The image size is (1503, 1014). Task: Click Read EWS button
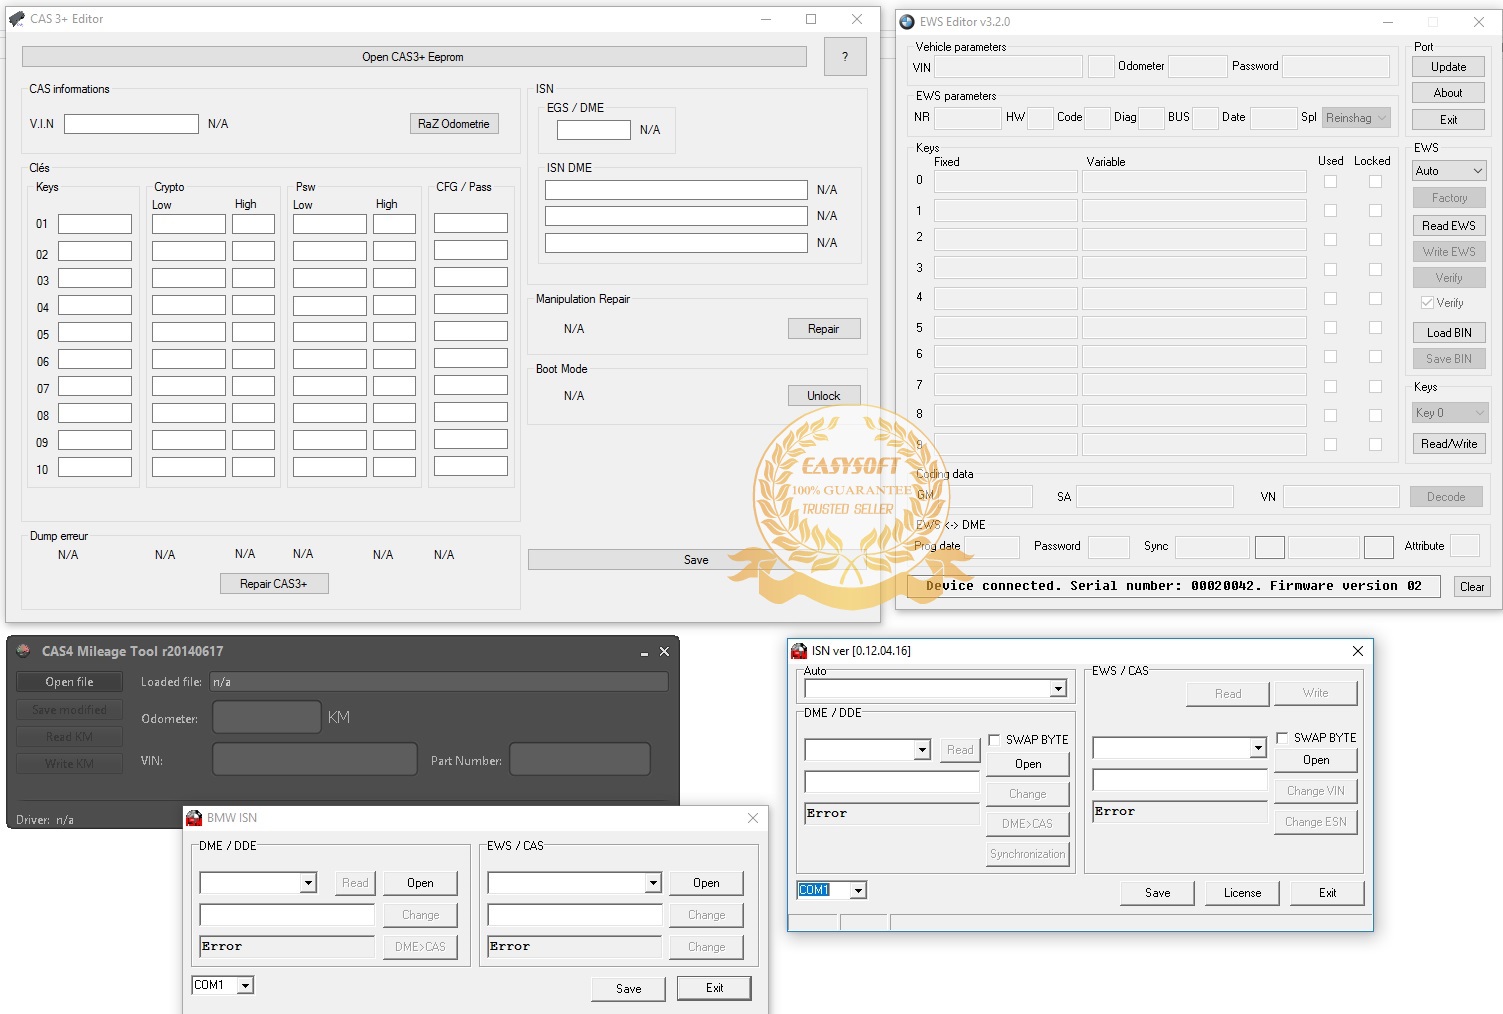tap(1449, 226)
